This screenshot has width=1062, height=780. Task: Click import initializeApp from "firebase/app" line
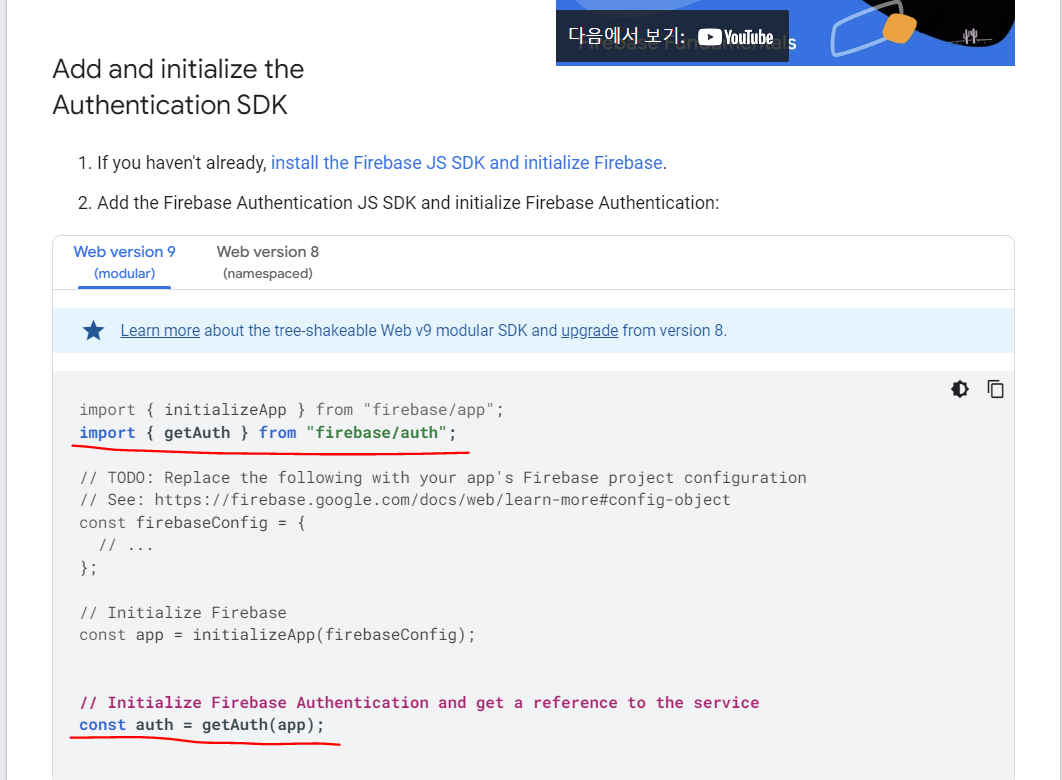(x=291, y=410)
